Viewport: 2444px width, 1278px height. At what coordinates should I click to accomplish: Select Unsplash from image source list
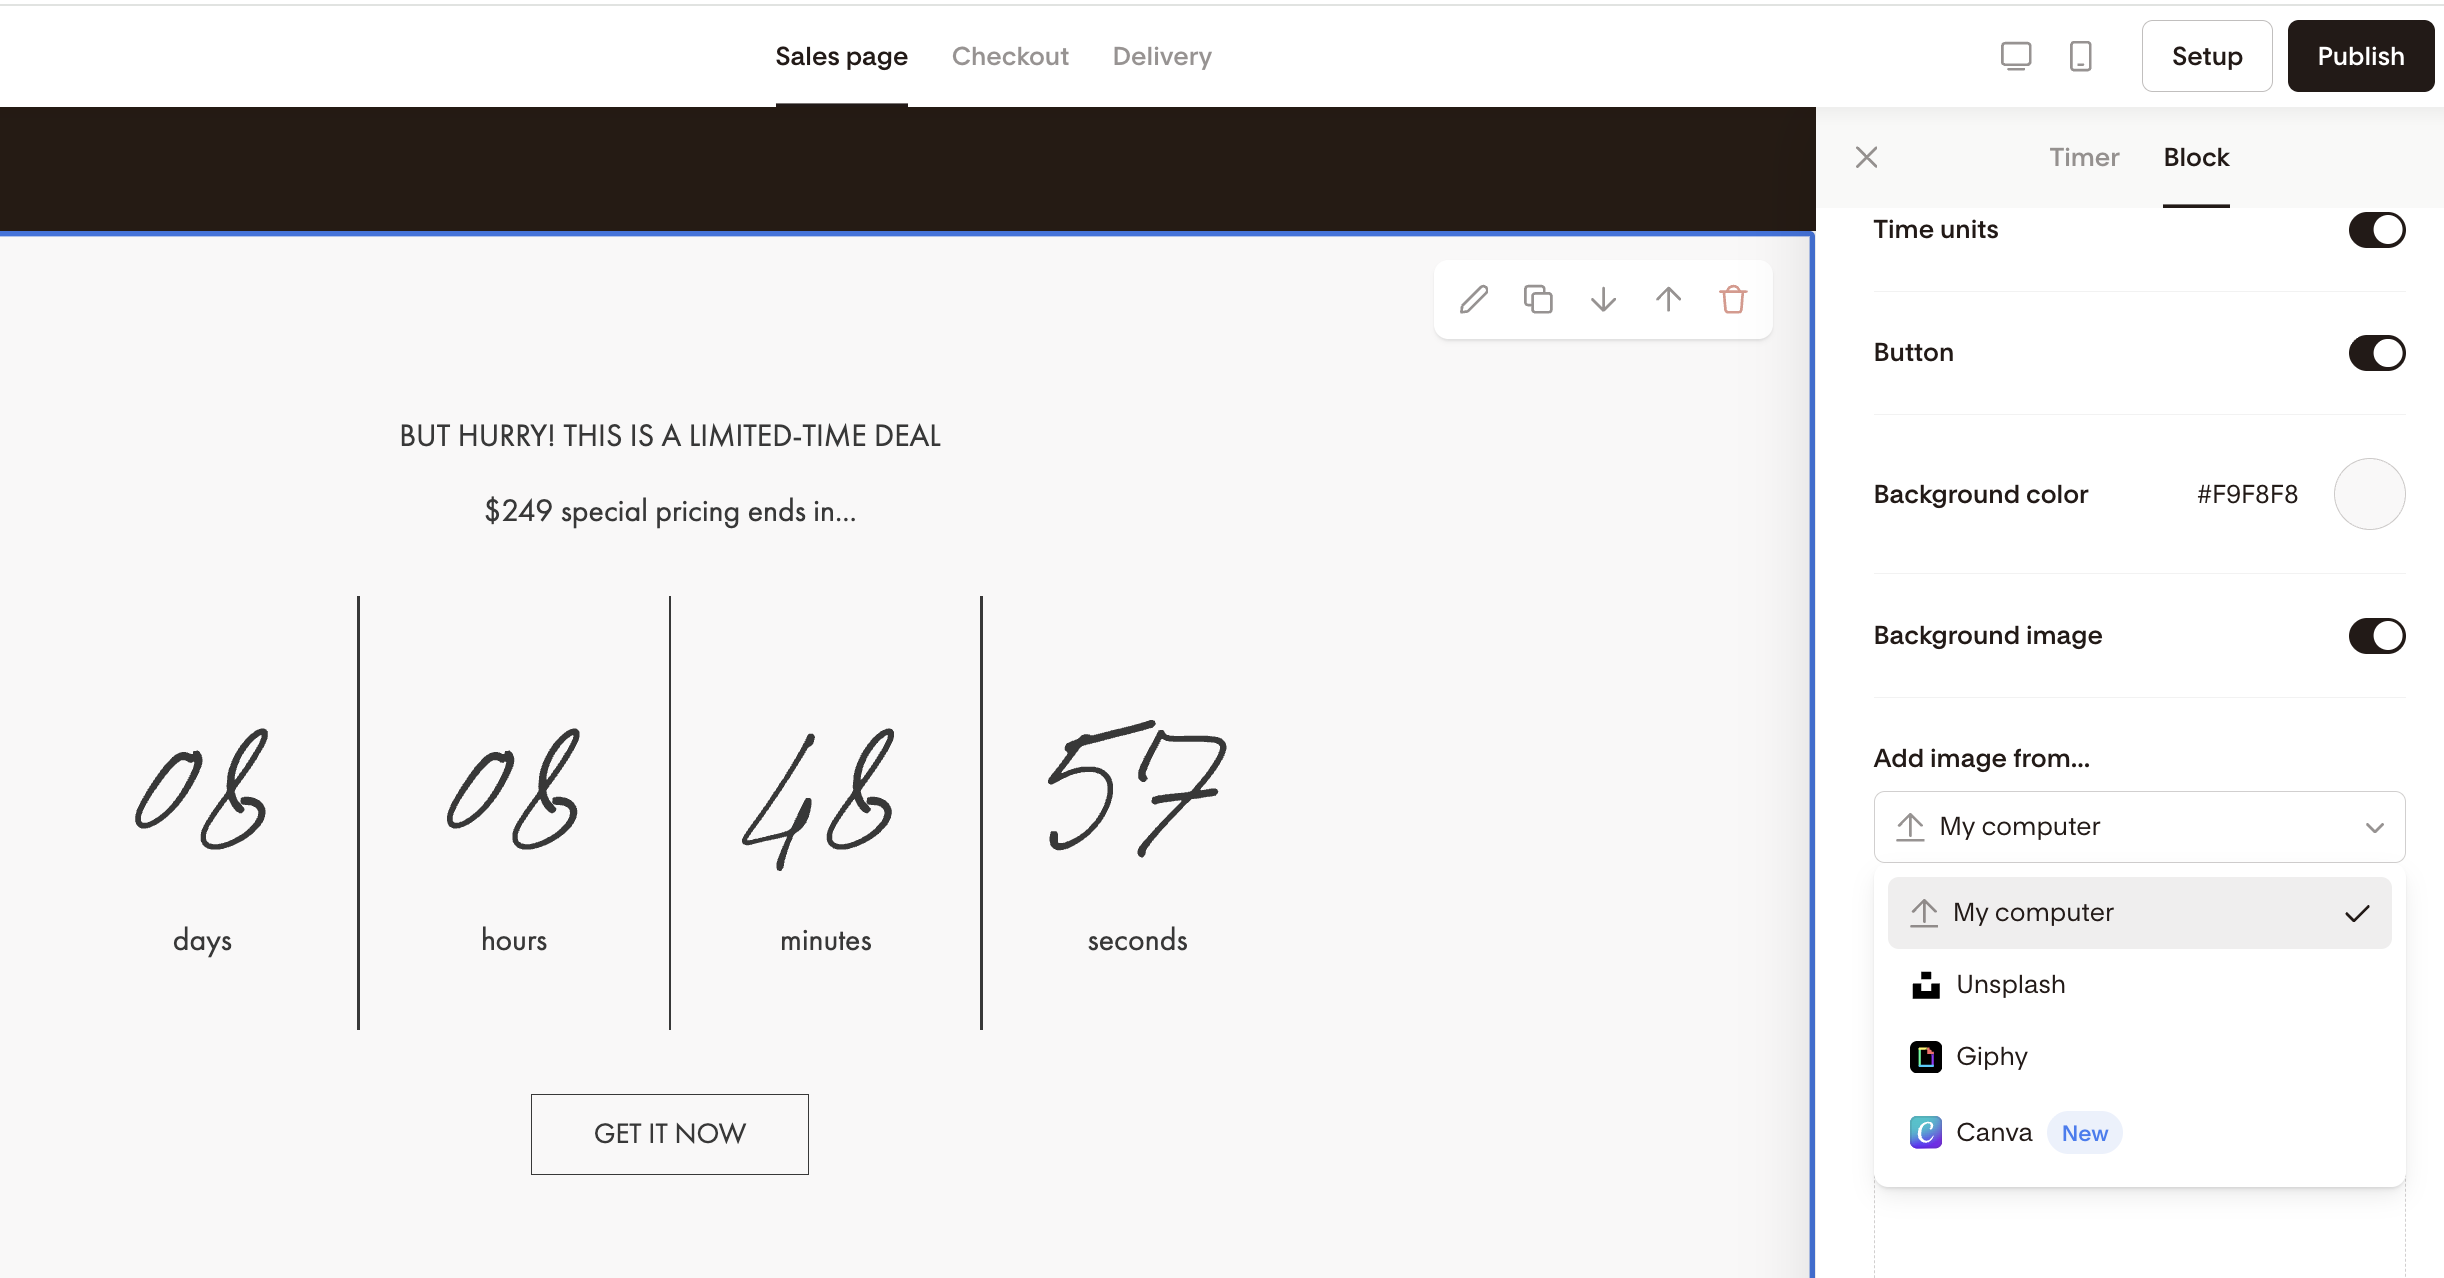point(2010,985)
